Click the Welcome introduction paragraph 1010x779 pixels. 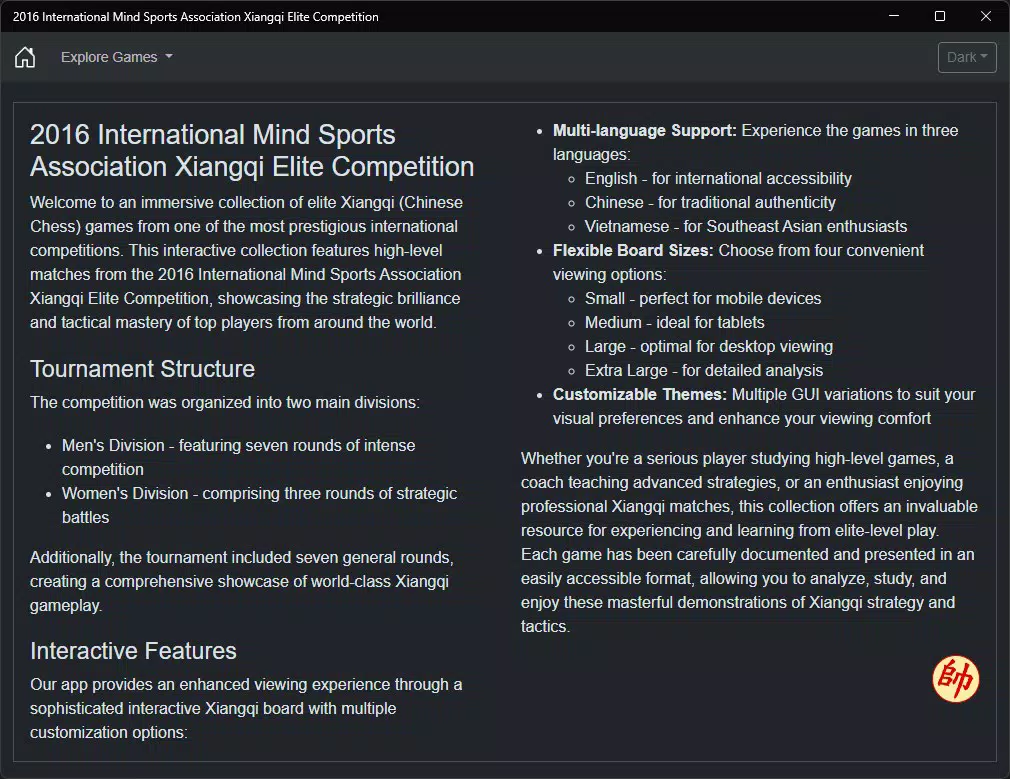pyautogui.click(x=246, y=262)
